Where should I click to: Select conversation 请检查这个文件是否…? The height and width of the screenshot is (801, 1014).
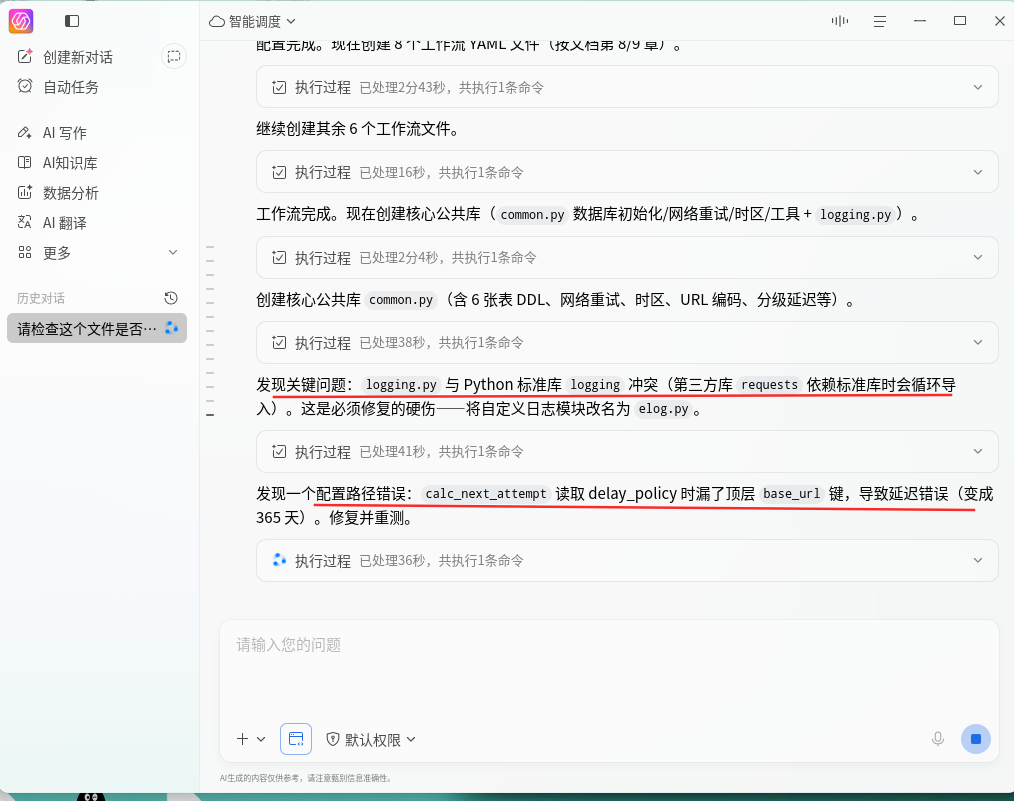97,328
